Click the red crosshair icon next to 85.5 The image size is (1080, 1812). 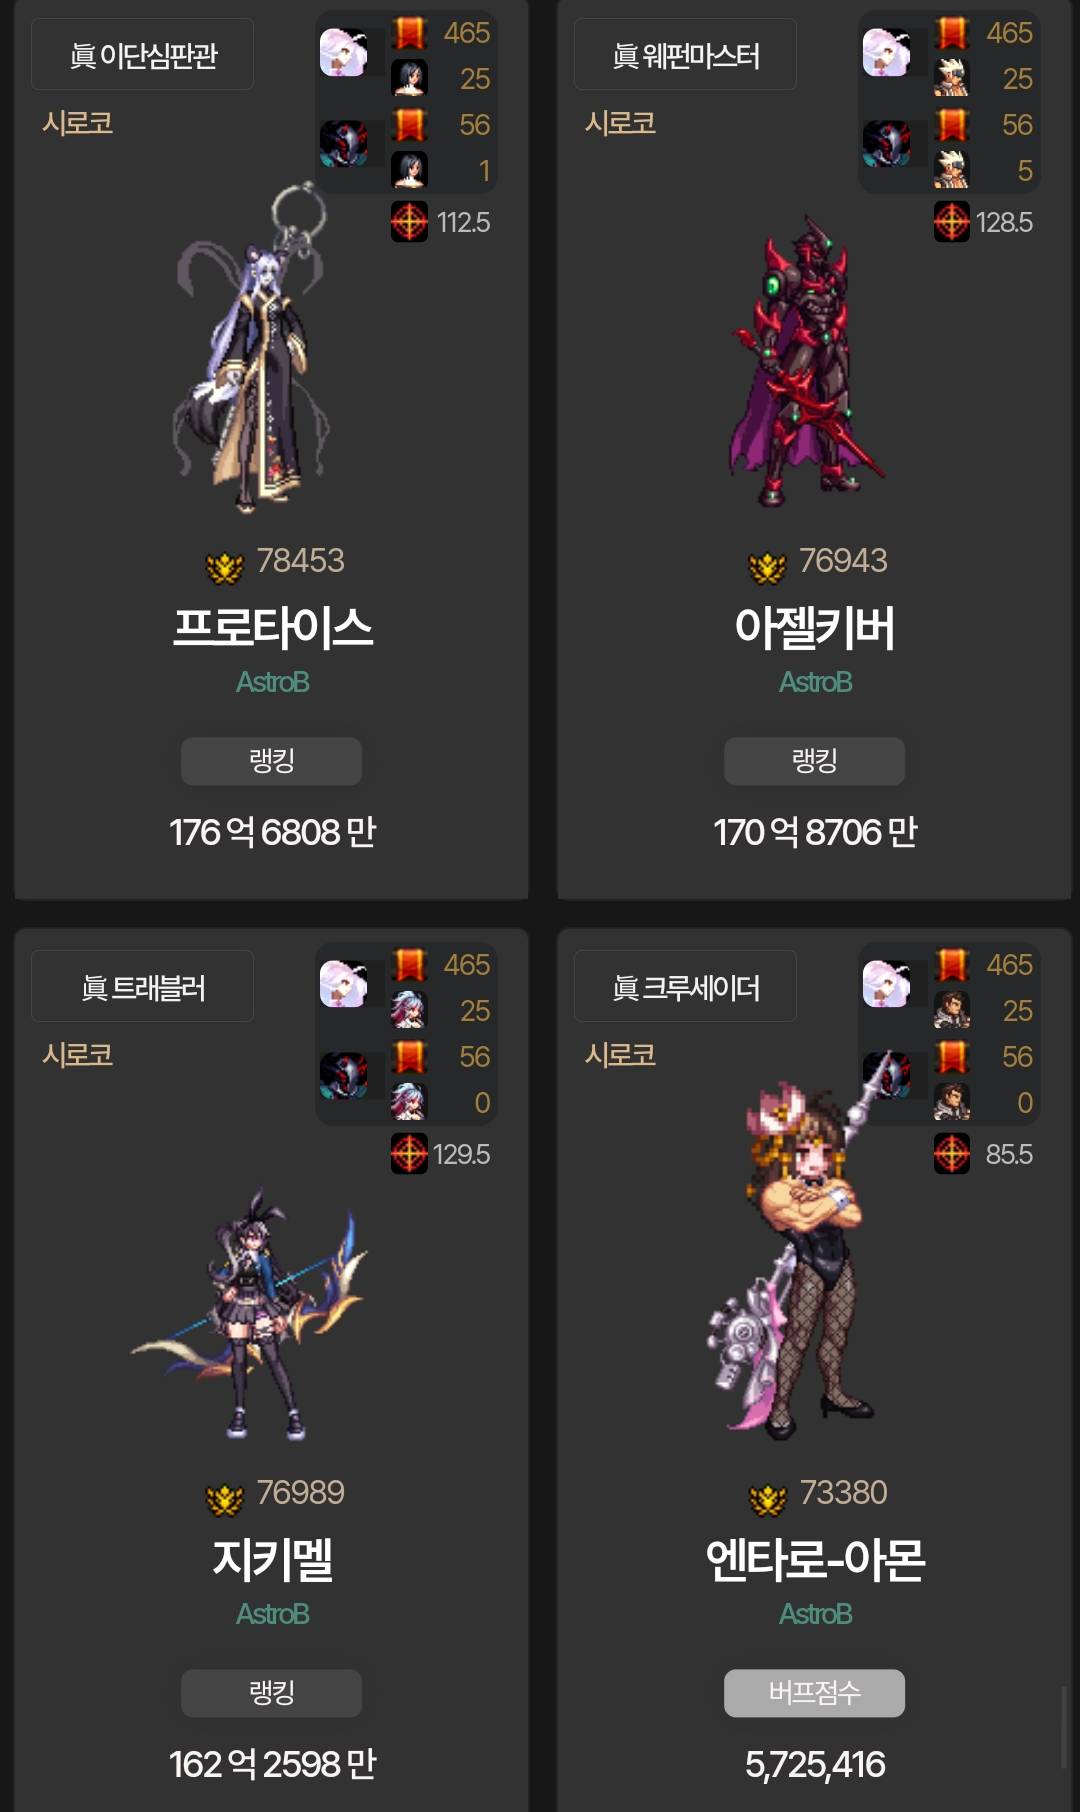coord(952,1154)
